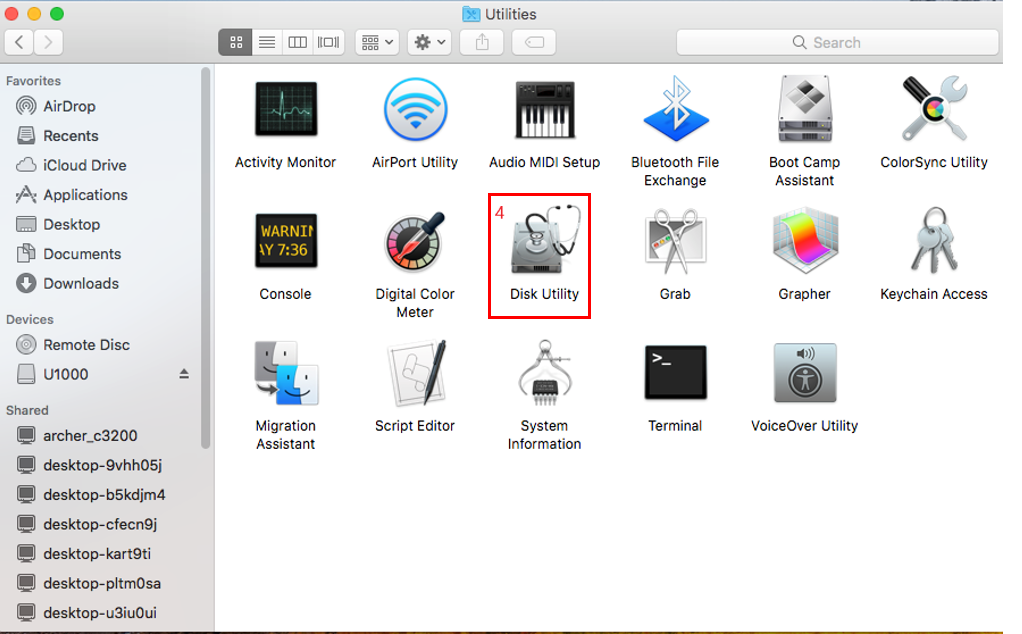Click the Share toolbar button
The width and height of the screenshot is (1022, 634).
pos(483,42)
